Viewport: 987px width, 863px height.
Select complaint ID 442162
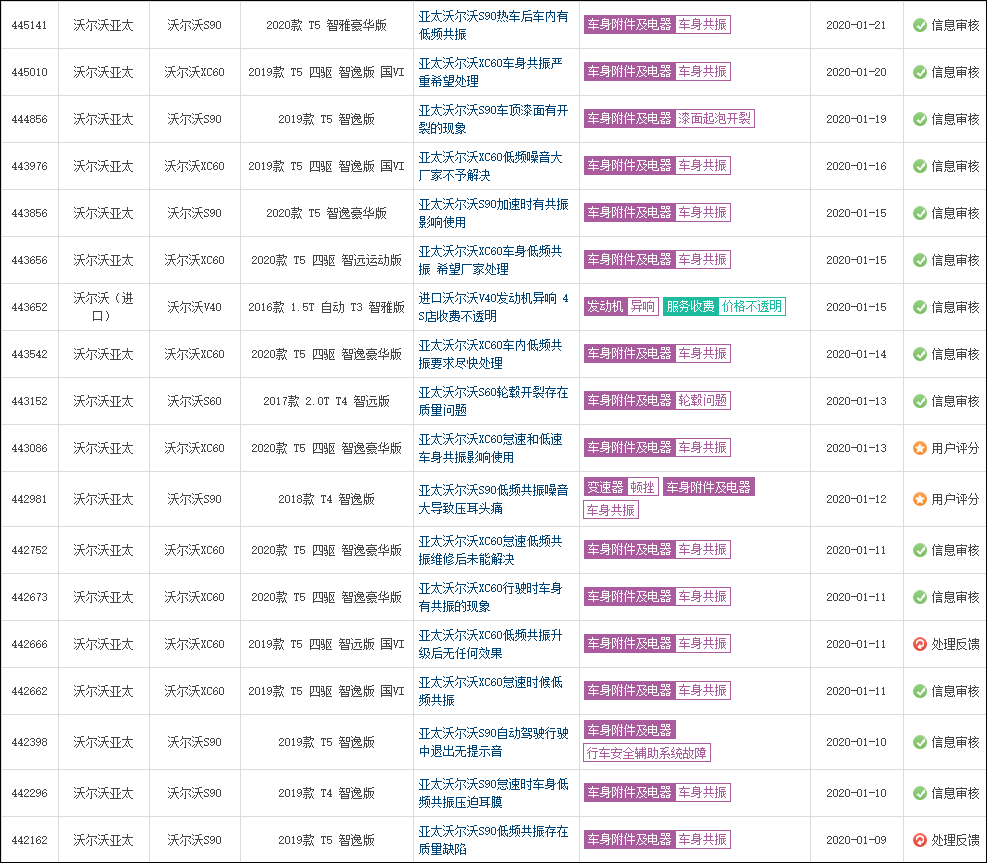pyautogui.click(x=30, y=840)
